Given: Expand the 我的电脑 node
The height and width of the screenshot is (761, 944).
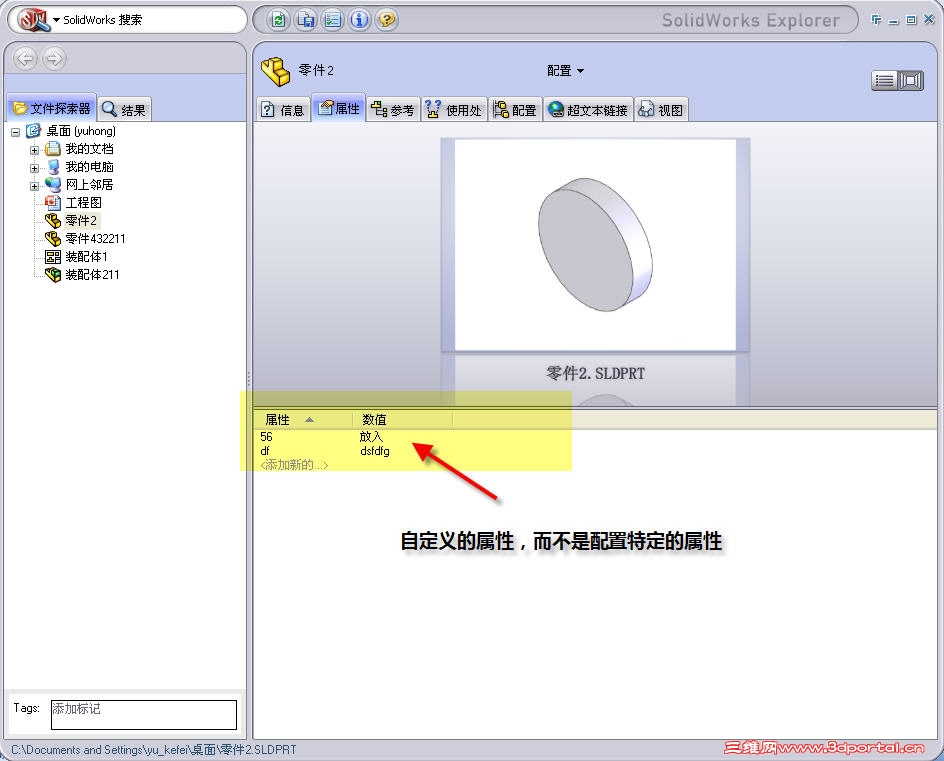Looking at the screenshot, I should click(34, 168).
